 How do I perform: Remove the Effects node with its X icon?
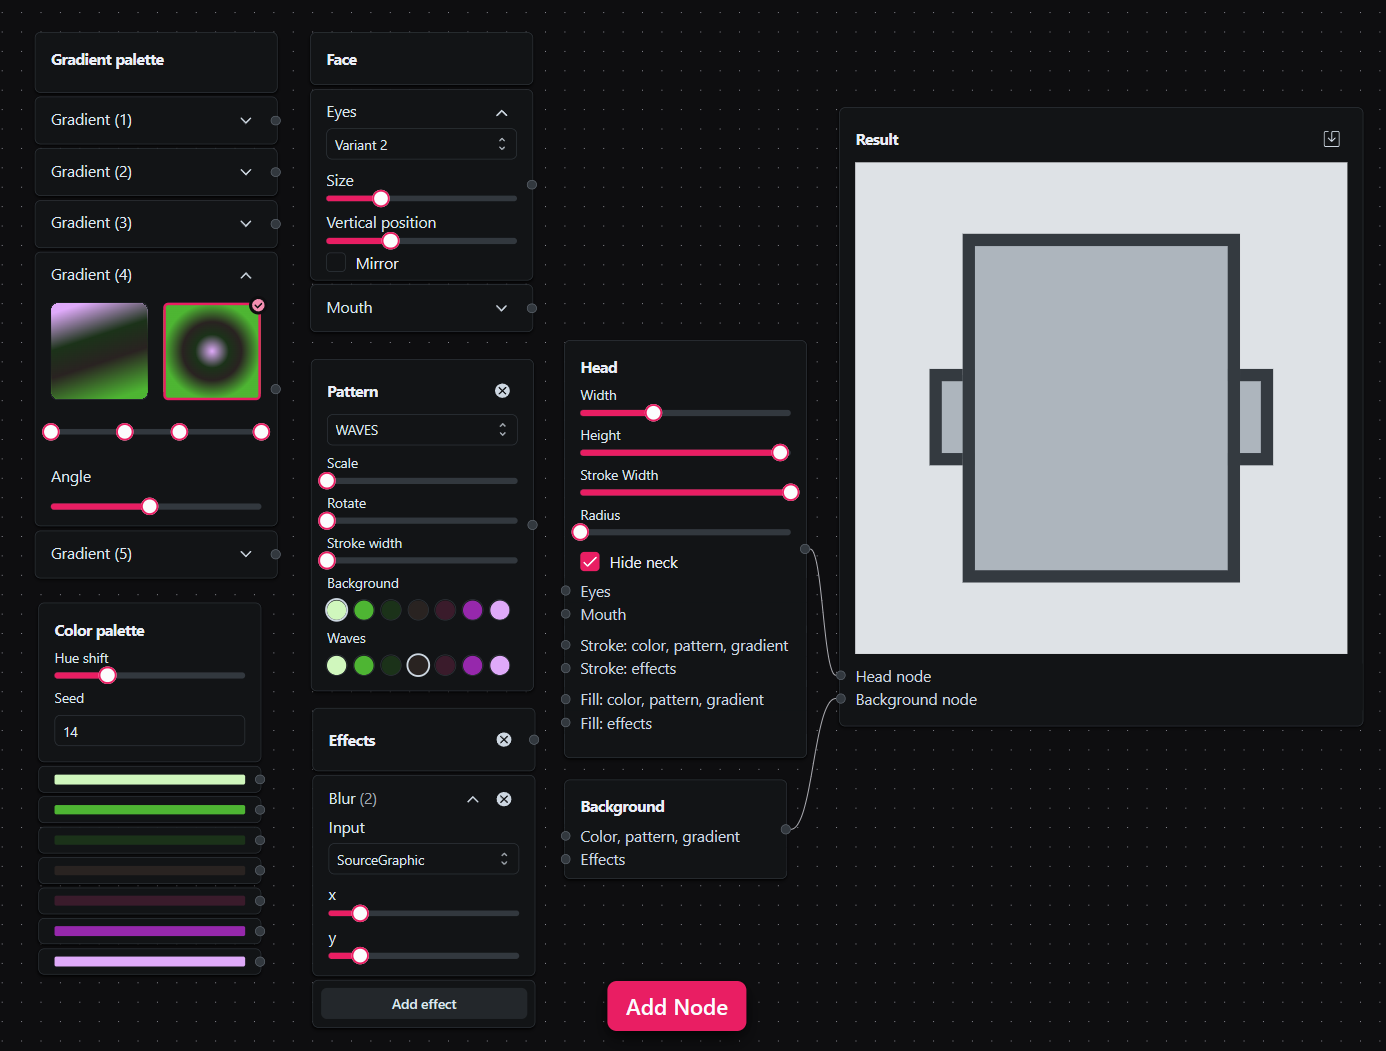[x=504, y=740]
